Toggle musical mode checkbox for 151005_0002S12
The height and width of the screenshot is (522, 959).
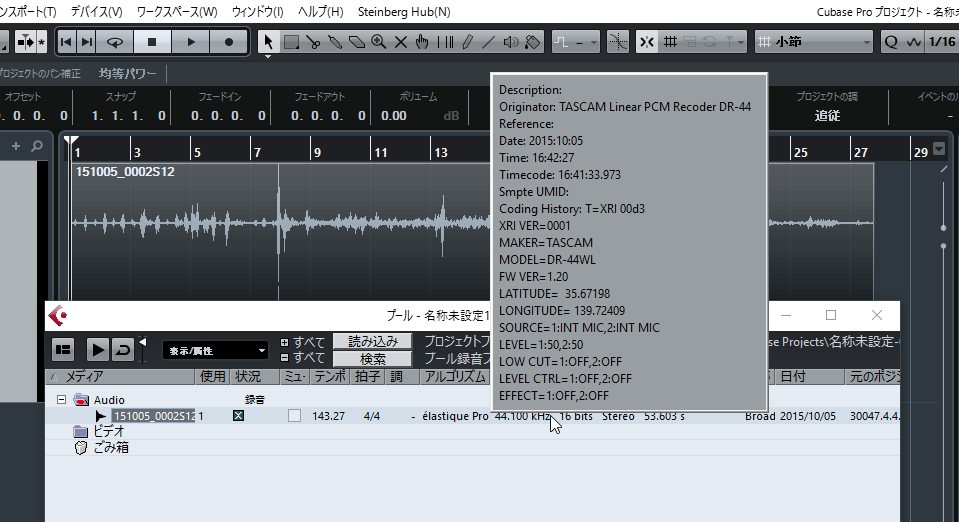294,416
